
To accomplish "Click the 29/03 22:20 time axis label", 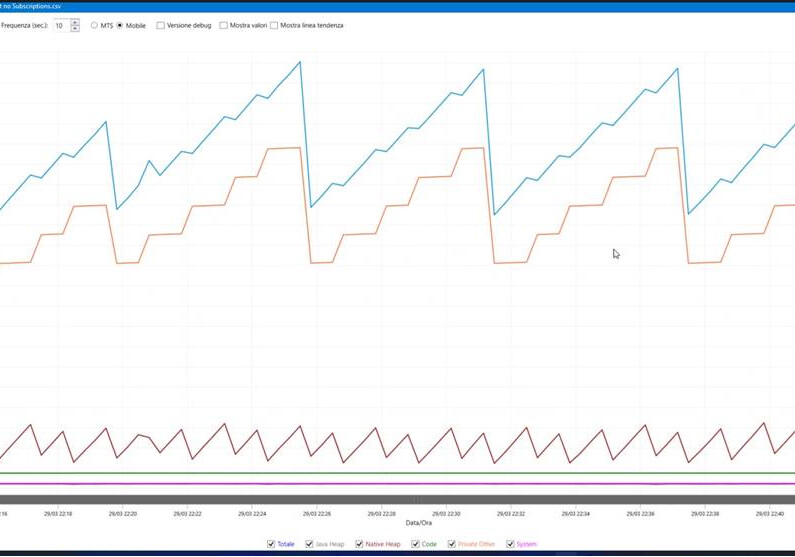I will (x=123, y=513).
